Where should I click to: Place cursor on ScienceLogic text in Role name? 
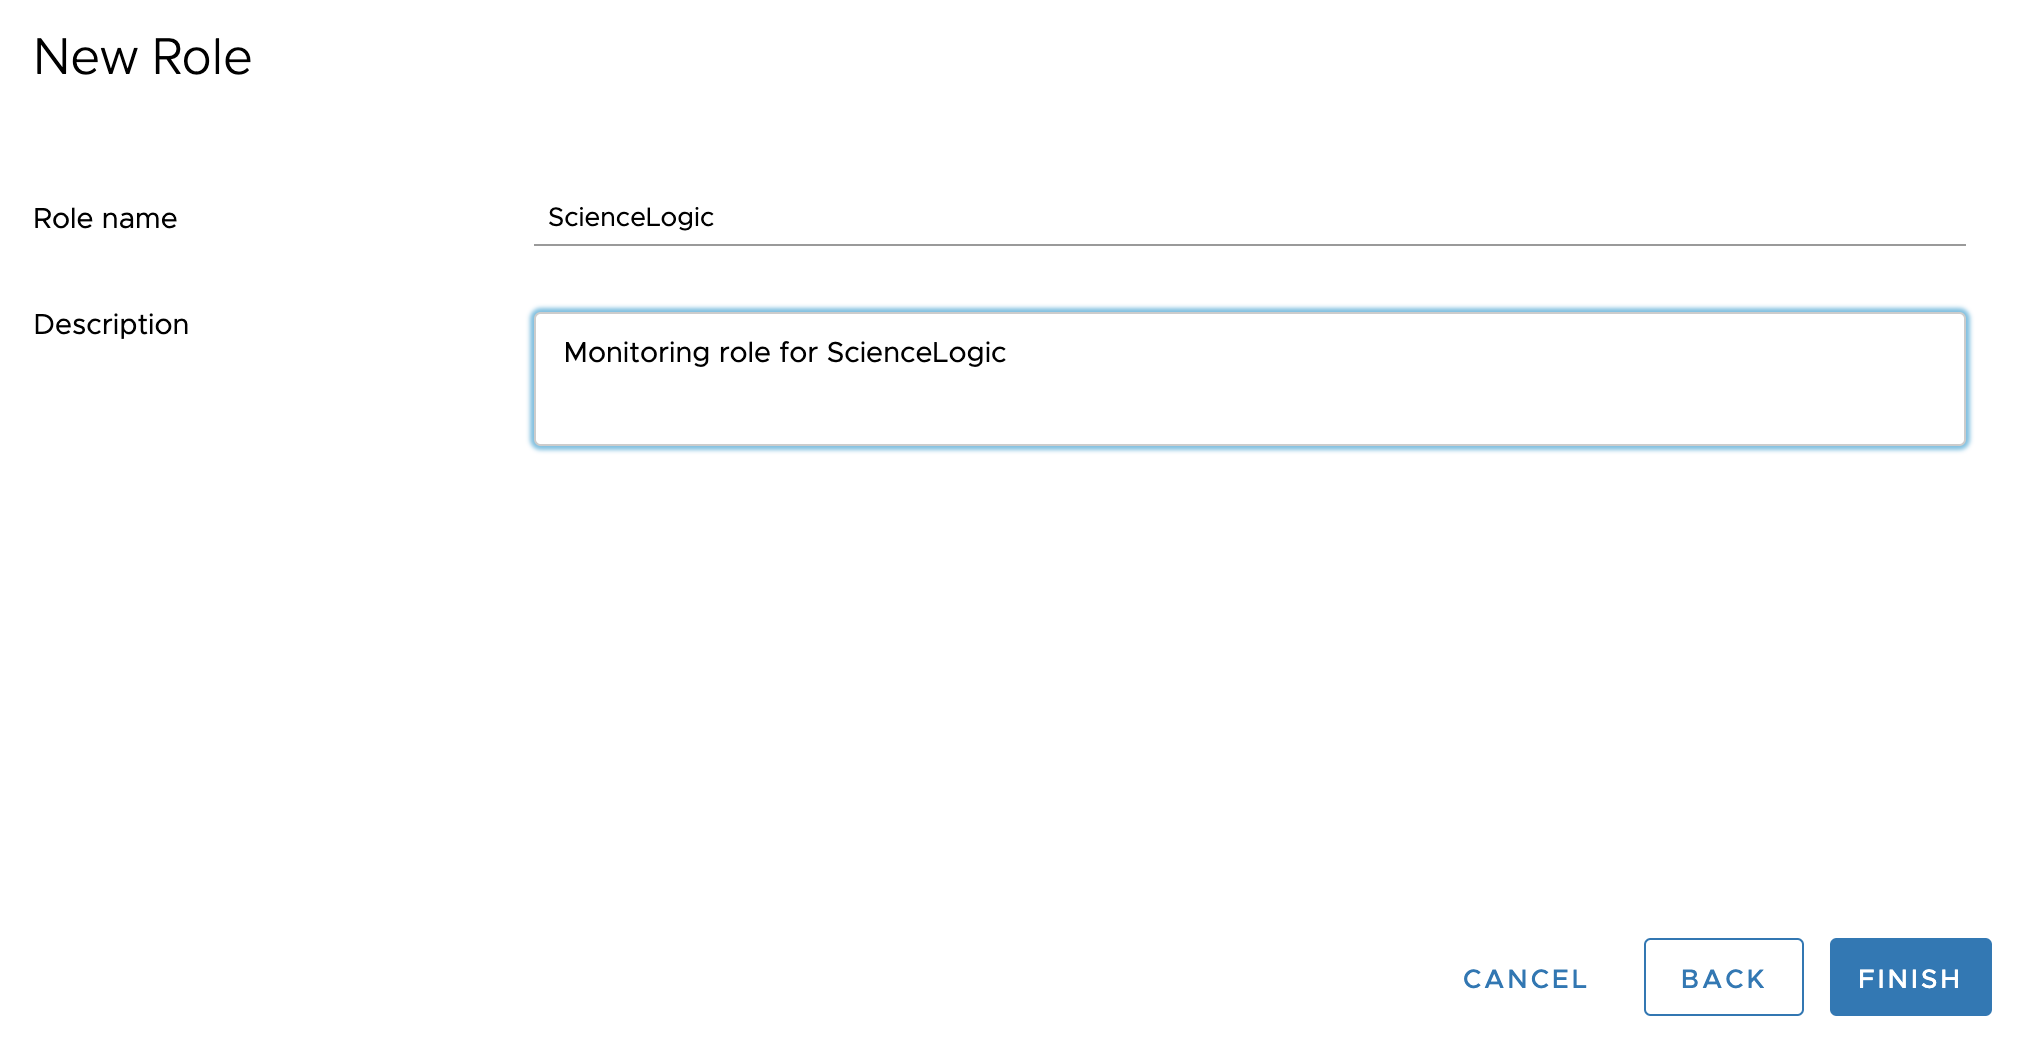point(630,218)
